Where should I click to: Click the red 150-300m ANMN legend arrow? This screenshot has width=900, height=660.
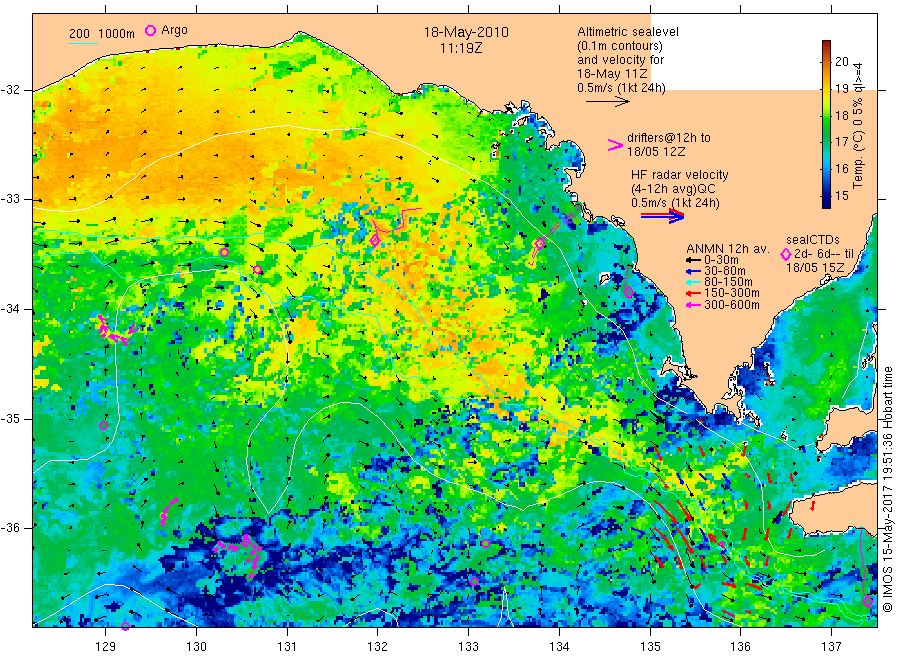pyautogui.click(x=693, y=293)
